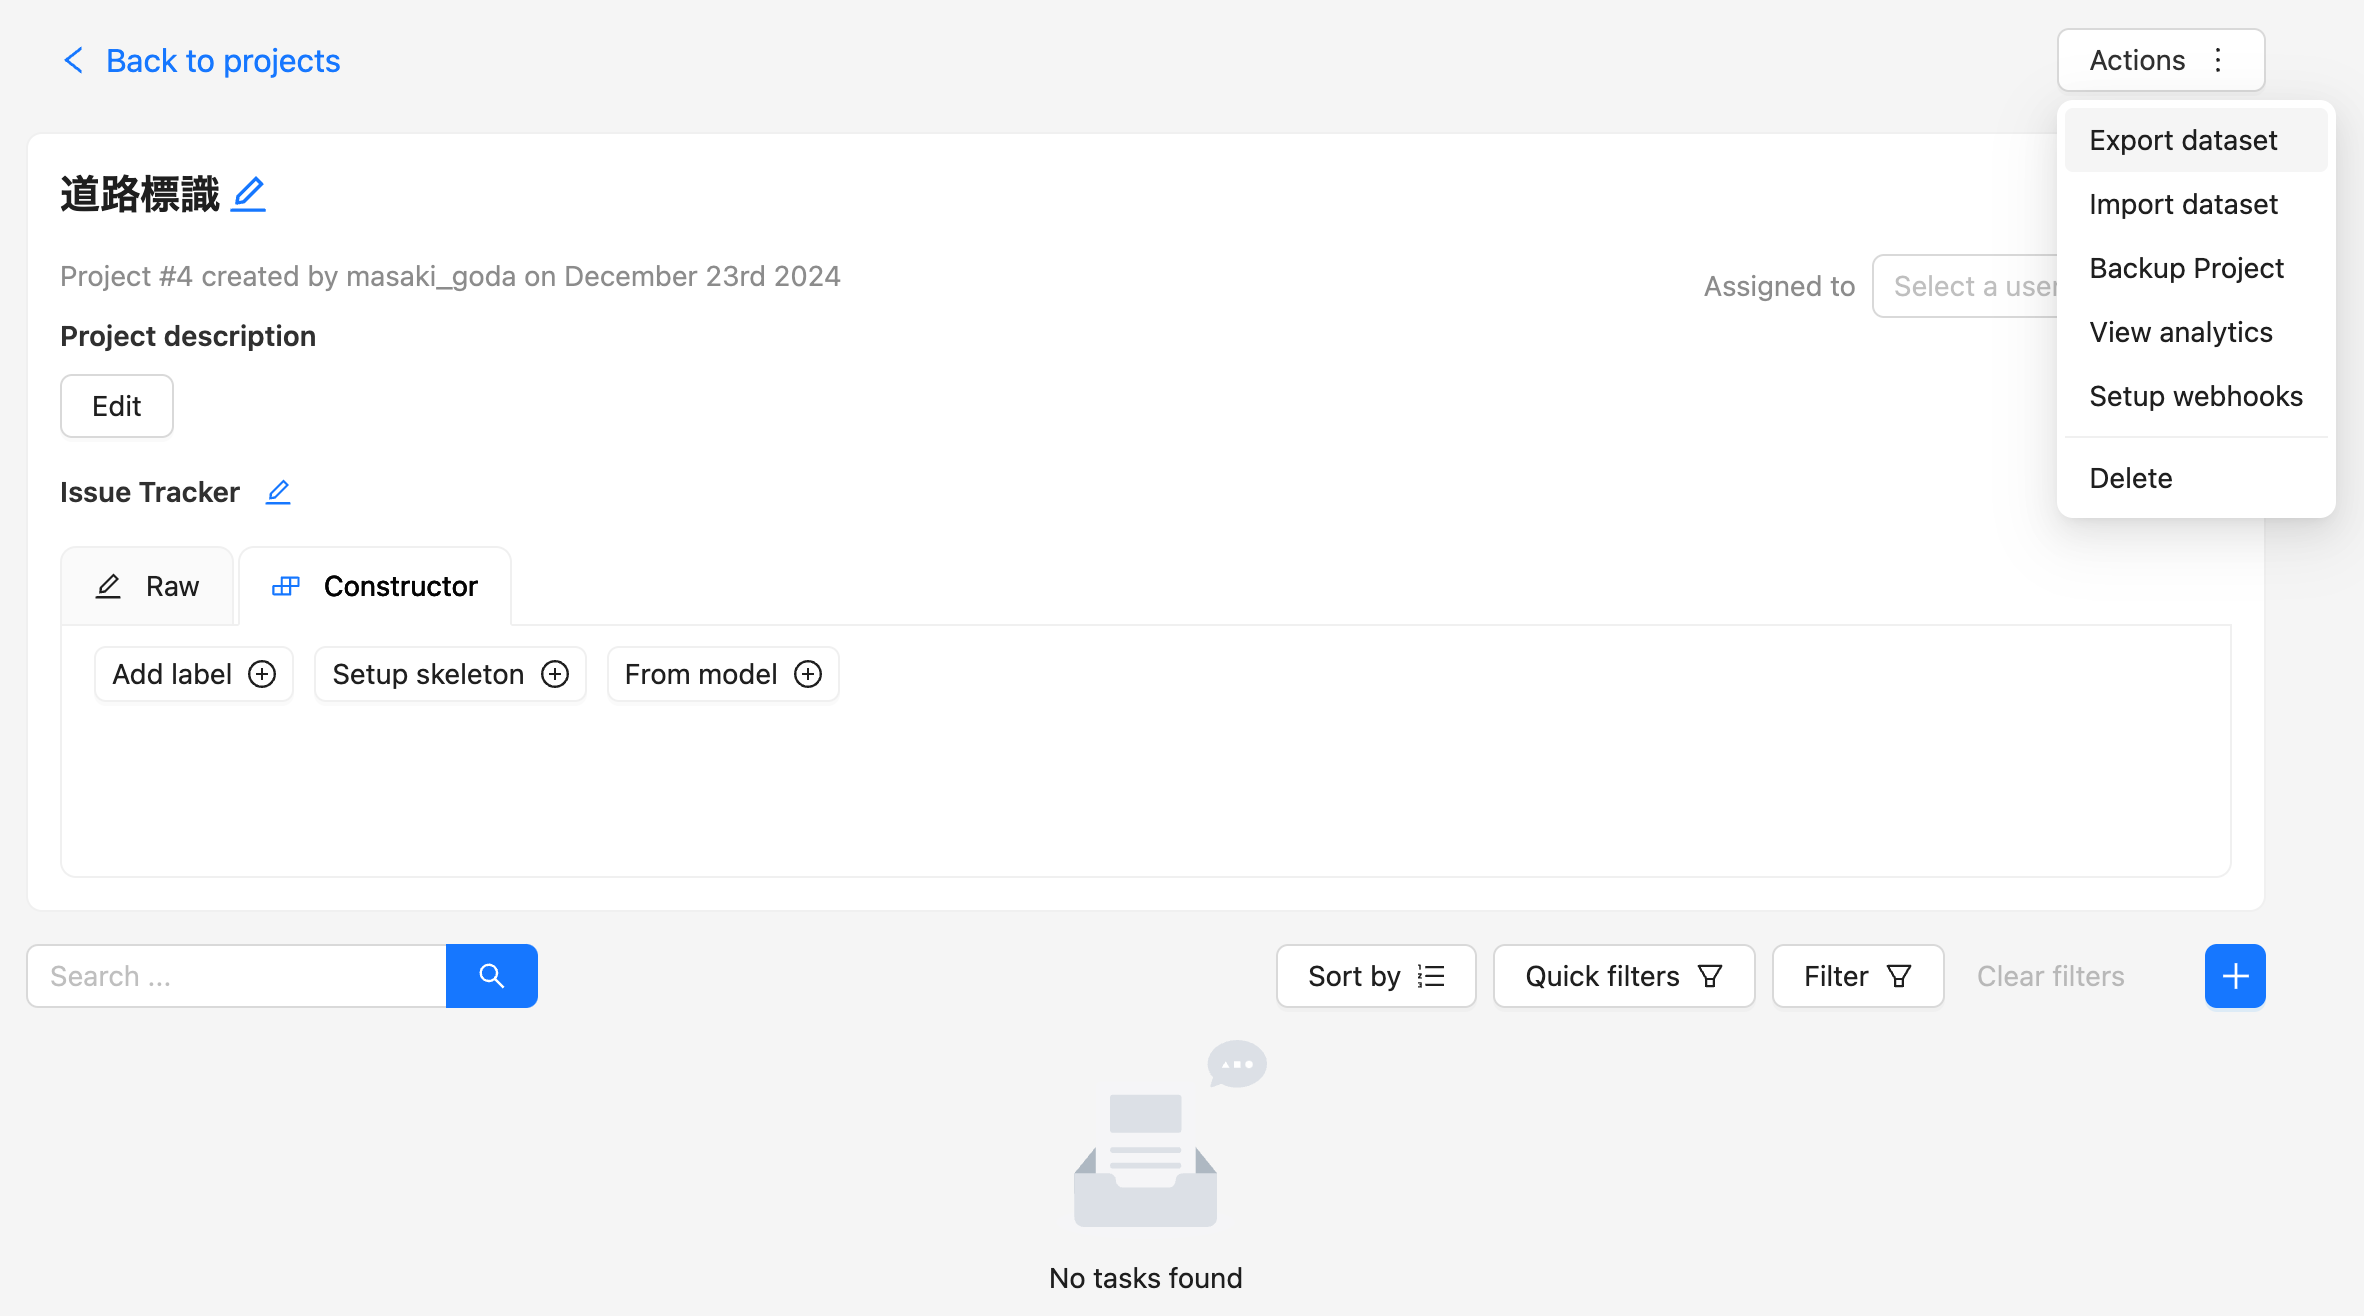Click the Setup skeleton plus icon
Viewport: 2364px width, 1316px height.
[555, 674]
